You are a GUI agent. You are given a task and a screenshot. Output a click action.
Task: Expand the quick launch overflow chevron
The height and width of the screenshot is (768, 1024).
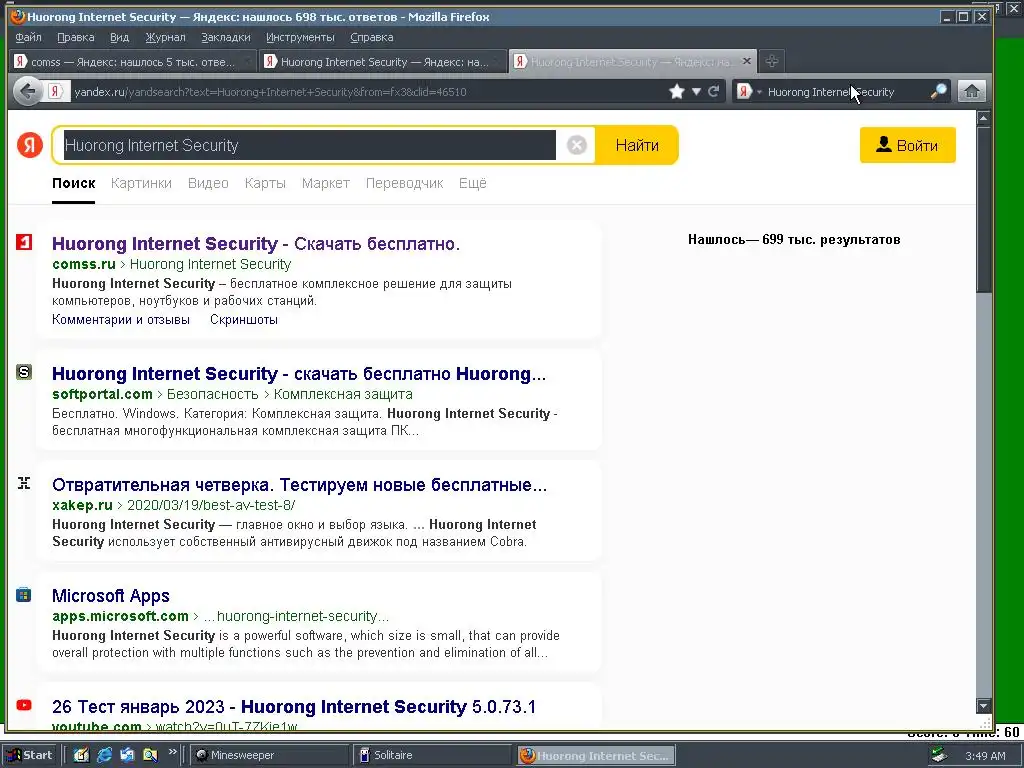click(x=172, y=752)
